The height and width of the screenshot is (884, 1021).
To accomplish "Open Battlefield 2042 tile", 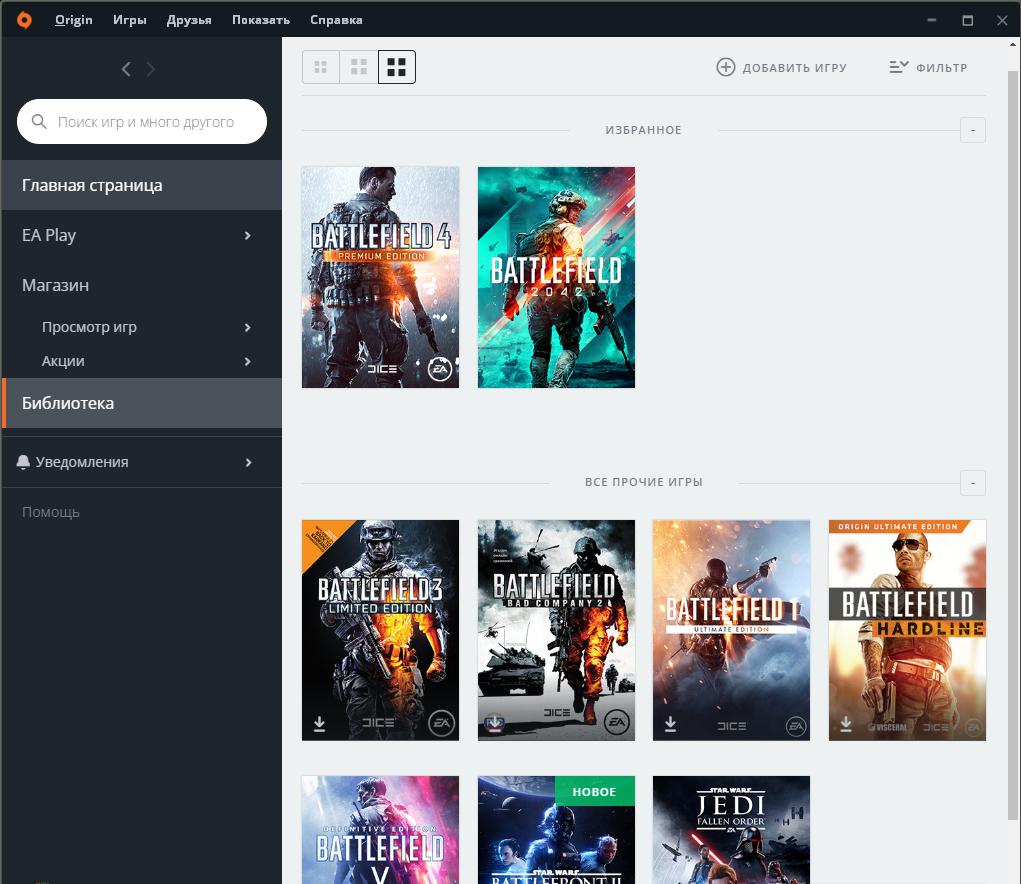I will 556,277.
